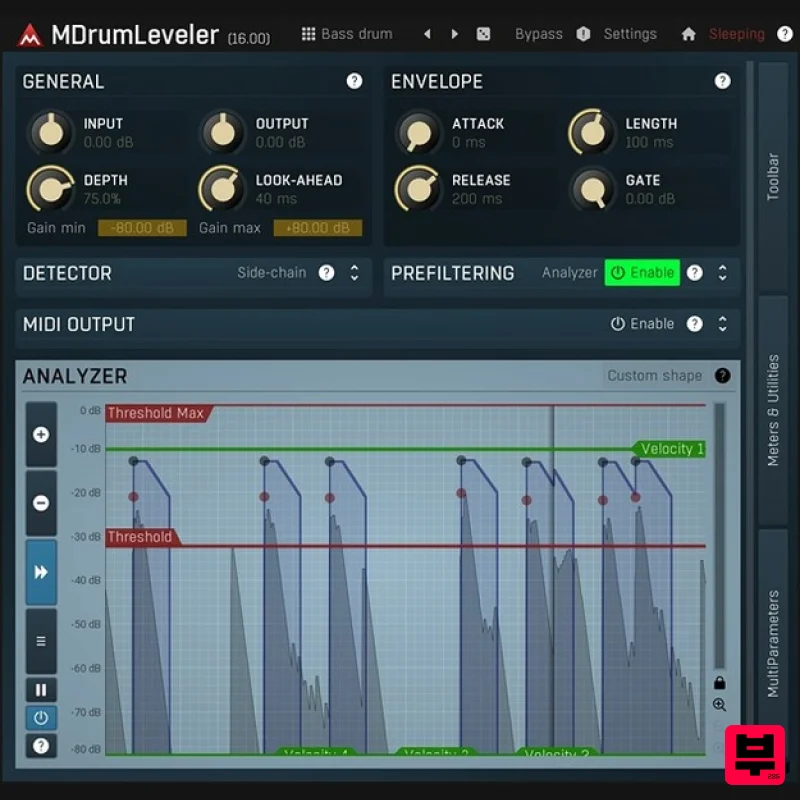800x800 pixels.
Task: Open the preset list grid icon
Action: coord(307,33)
